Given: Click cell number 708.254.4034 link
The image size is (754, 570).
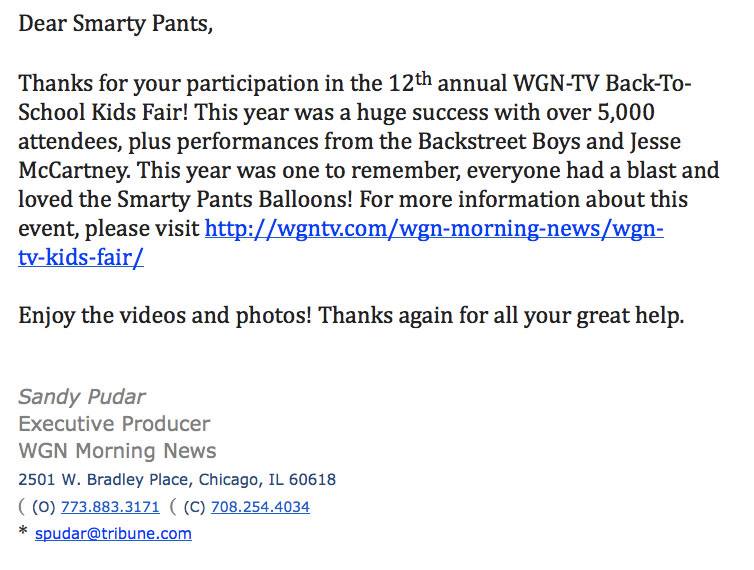Looking at the screenshot, I should 259,507.
